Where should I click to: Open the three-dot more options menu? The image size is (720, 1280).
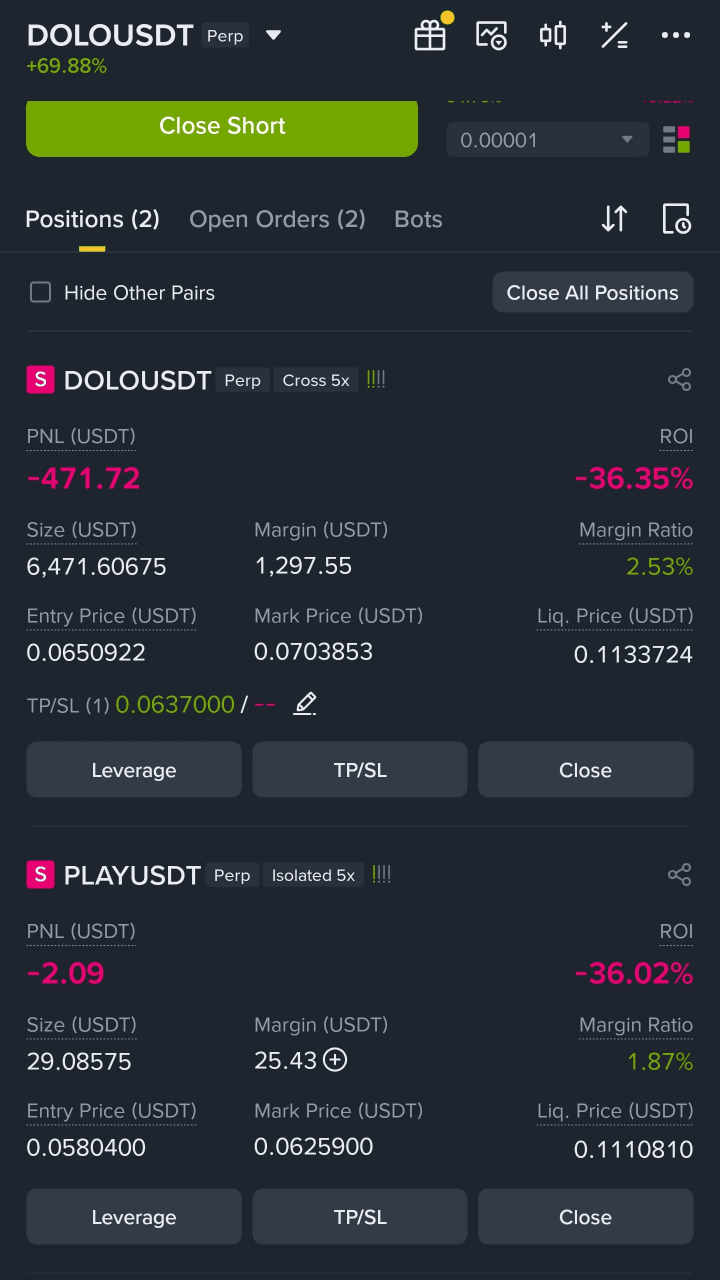pos(676,36)
